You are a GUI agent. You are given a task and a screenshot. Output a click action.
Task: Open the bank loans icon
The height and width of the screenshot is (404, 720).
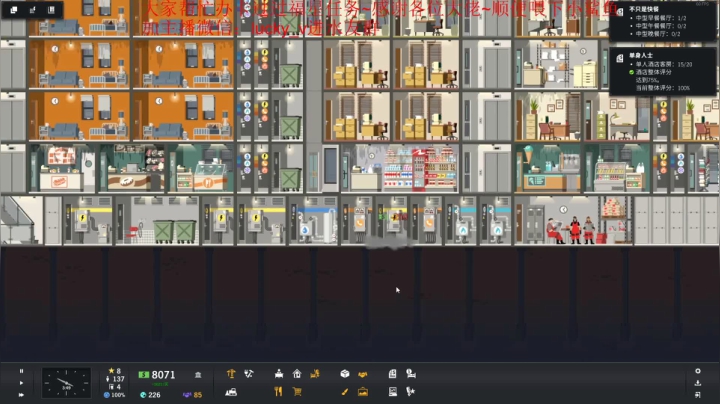198,375
